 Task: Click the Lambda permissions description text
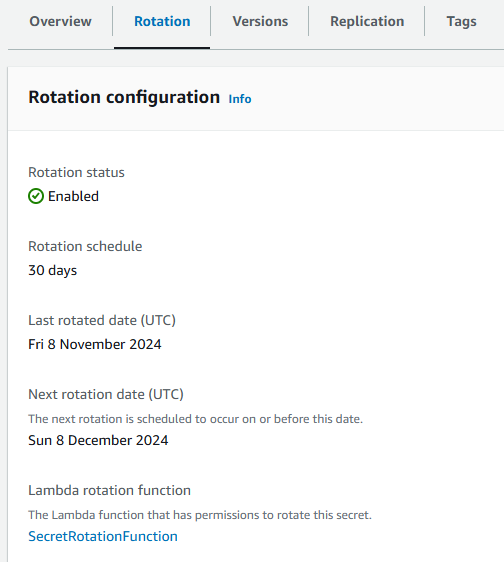200,515
